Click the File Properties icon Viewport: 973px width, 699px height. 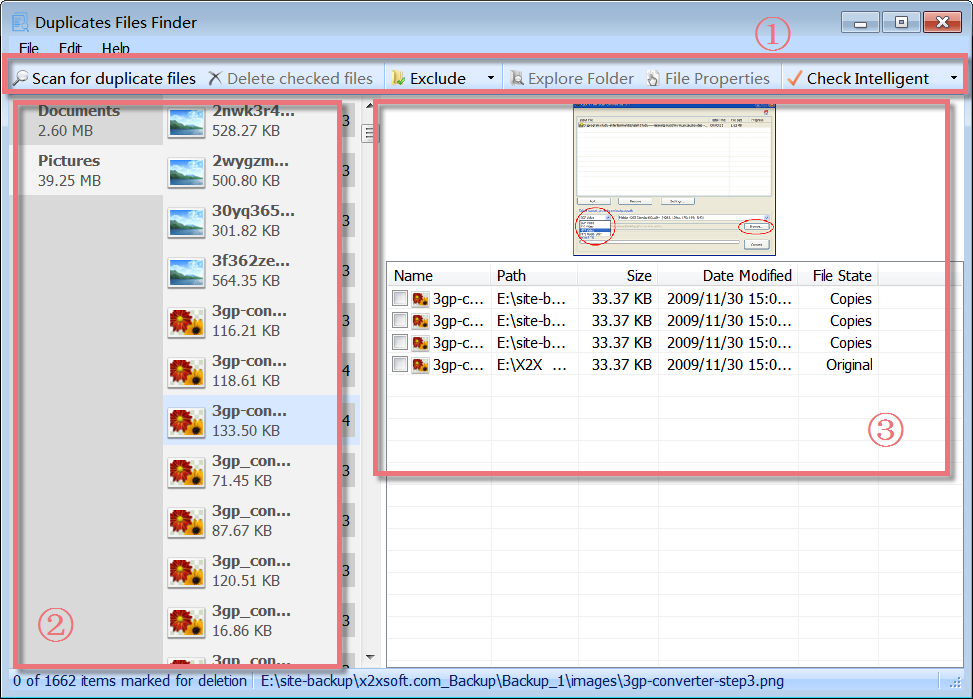tap(651, 77)
